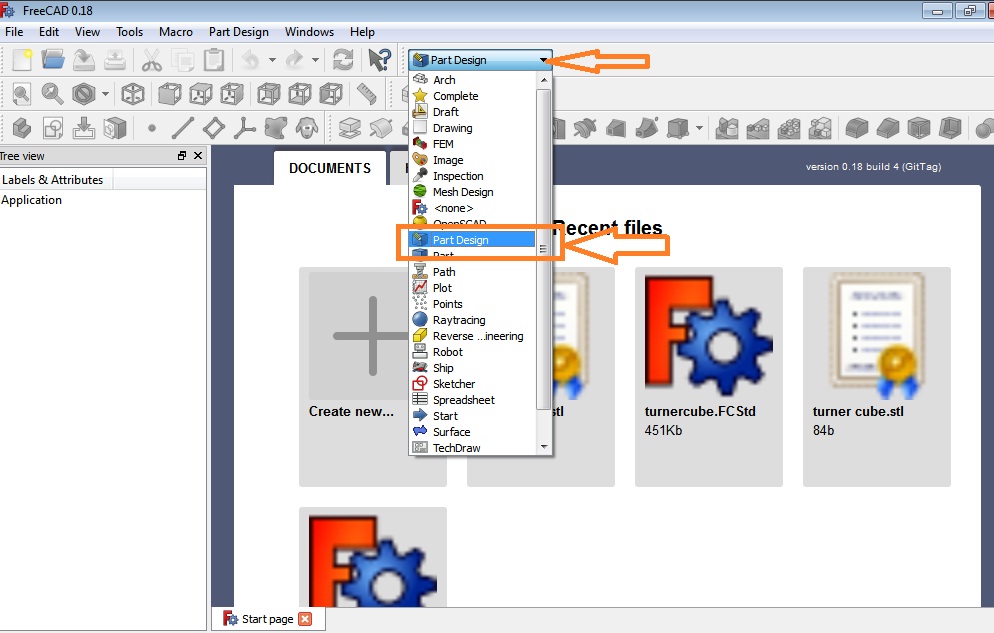Click the Create body icon
The image size is (994, 633).
tap(22, 128)
